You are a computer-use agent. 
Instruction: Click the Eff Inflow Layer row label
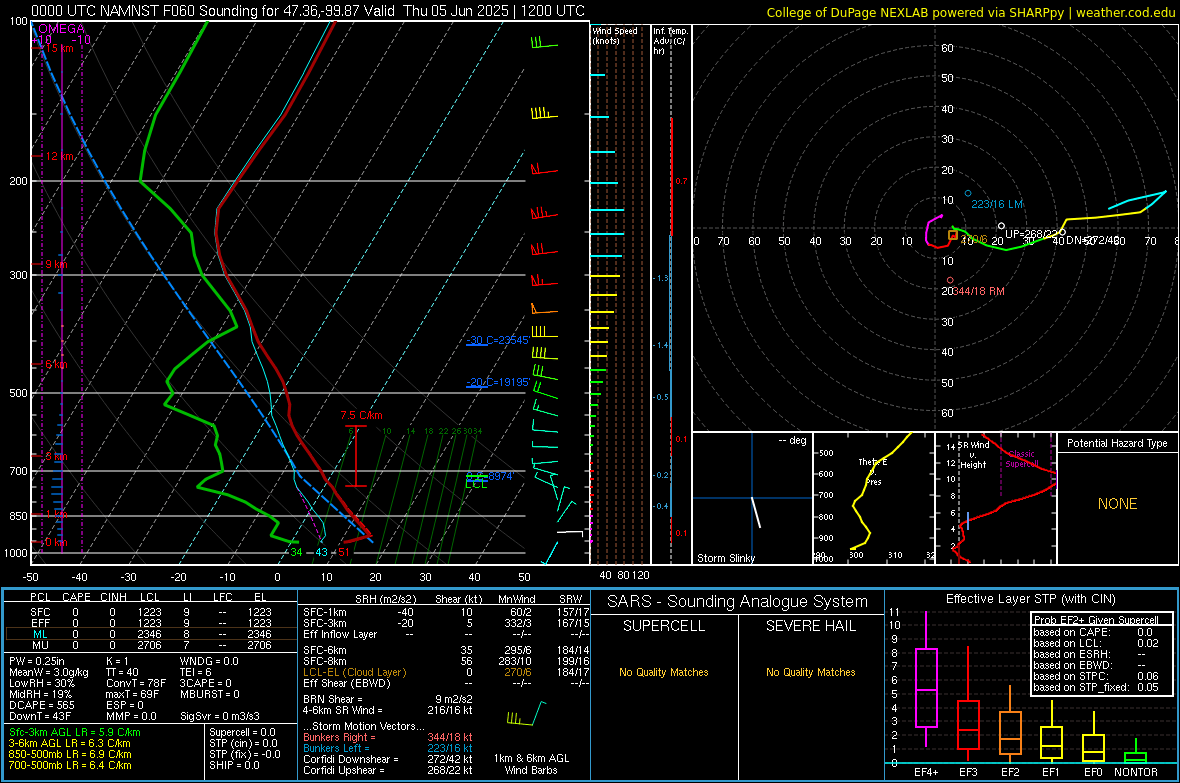[340, 634]
